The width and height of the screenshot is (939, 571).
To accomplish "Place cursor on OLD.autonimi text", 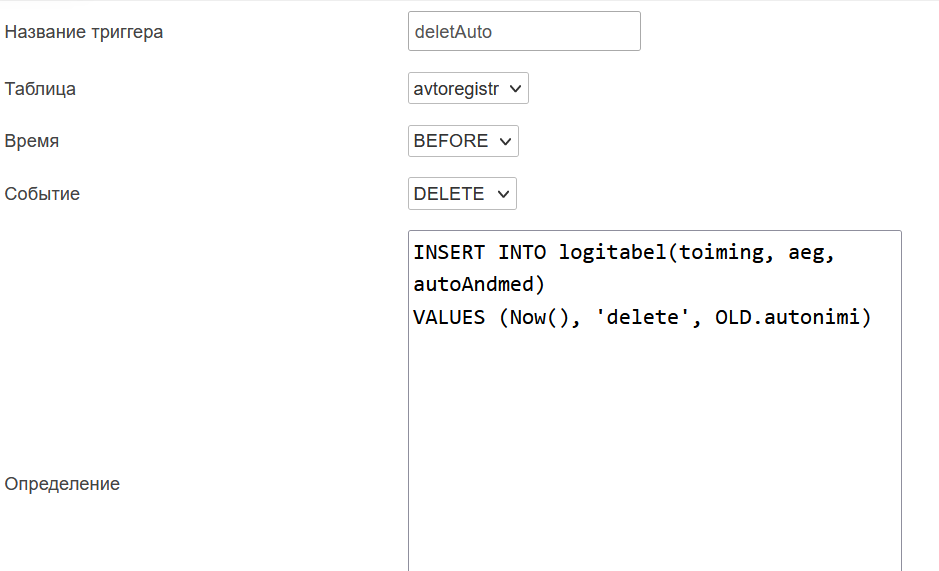I will [x=787, y=317].
